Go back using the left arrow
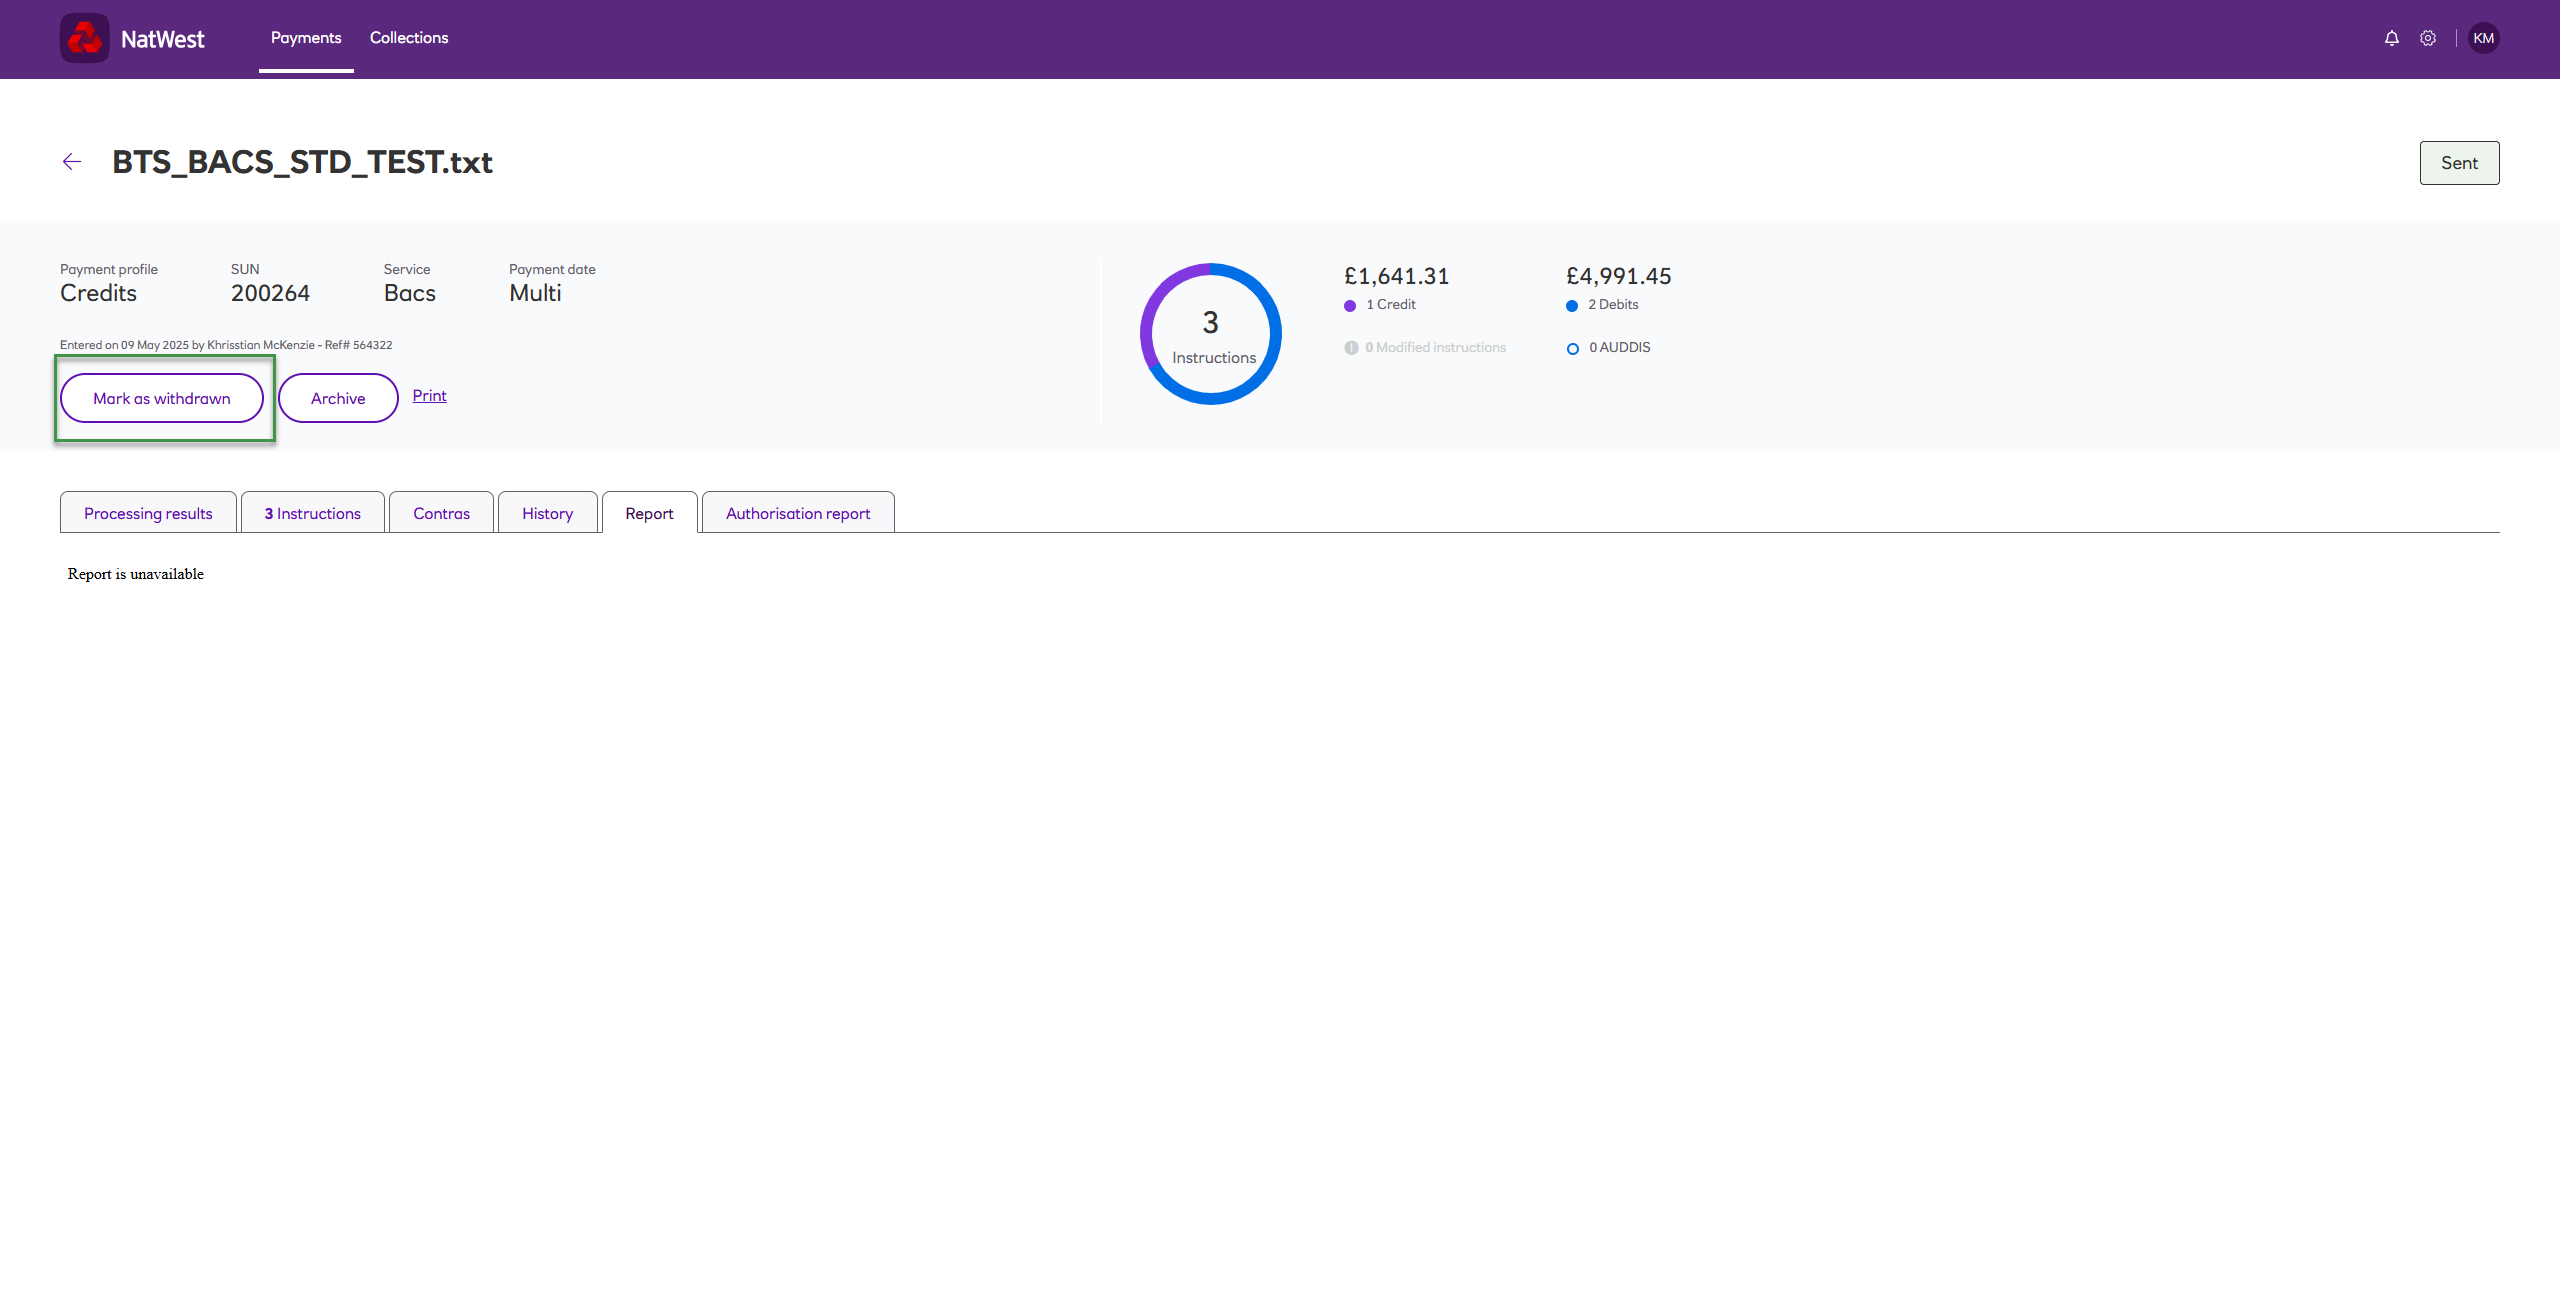This screenshot has width=2560, height=1302. click(71, 162)
